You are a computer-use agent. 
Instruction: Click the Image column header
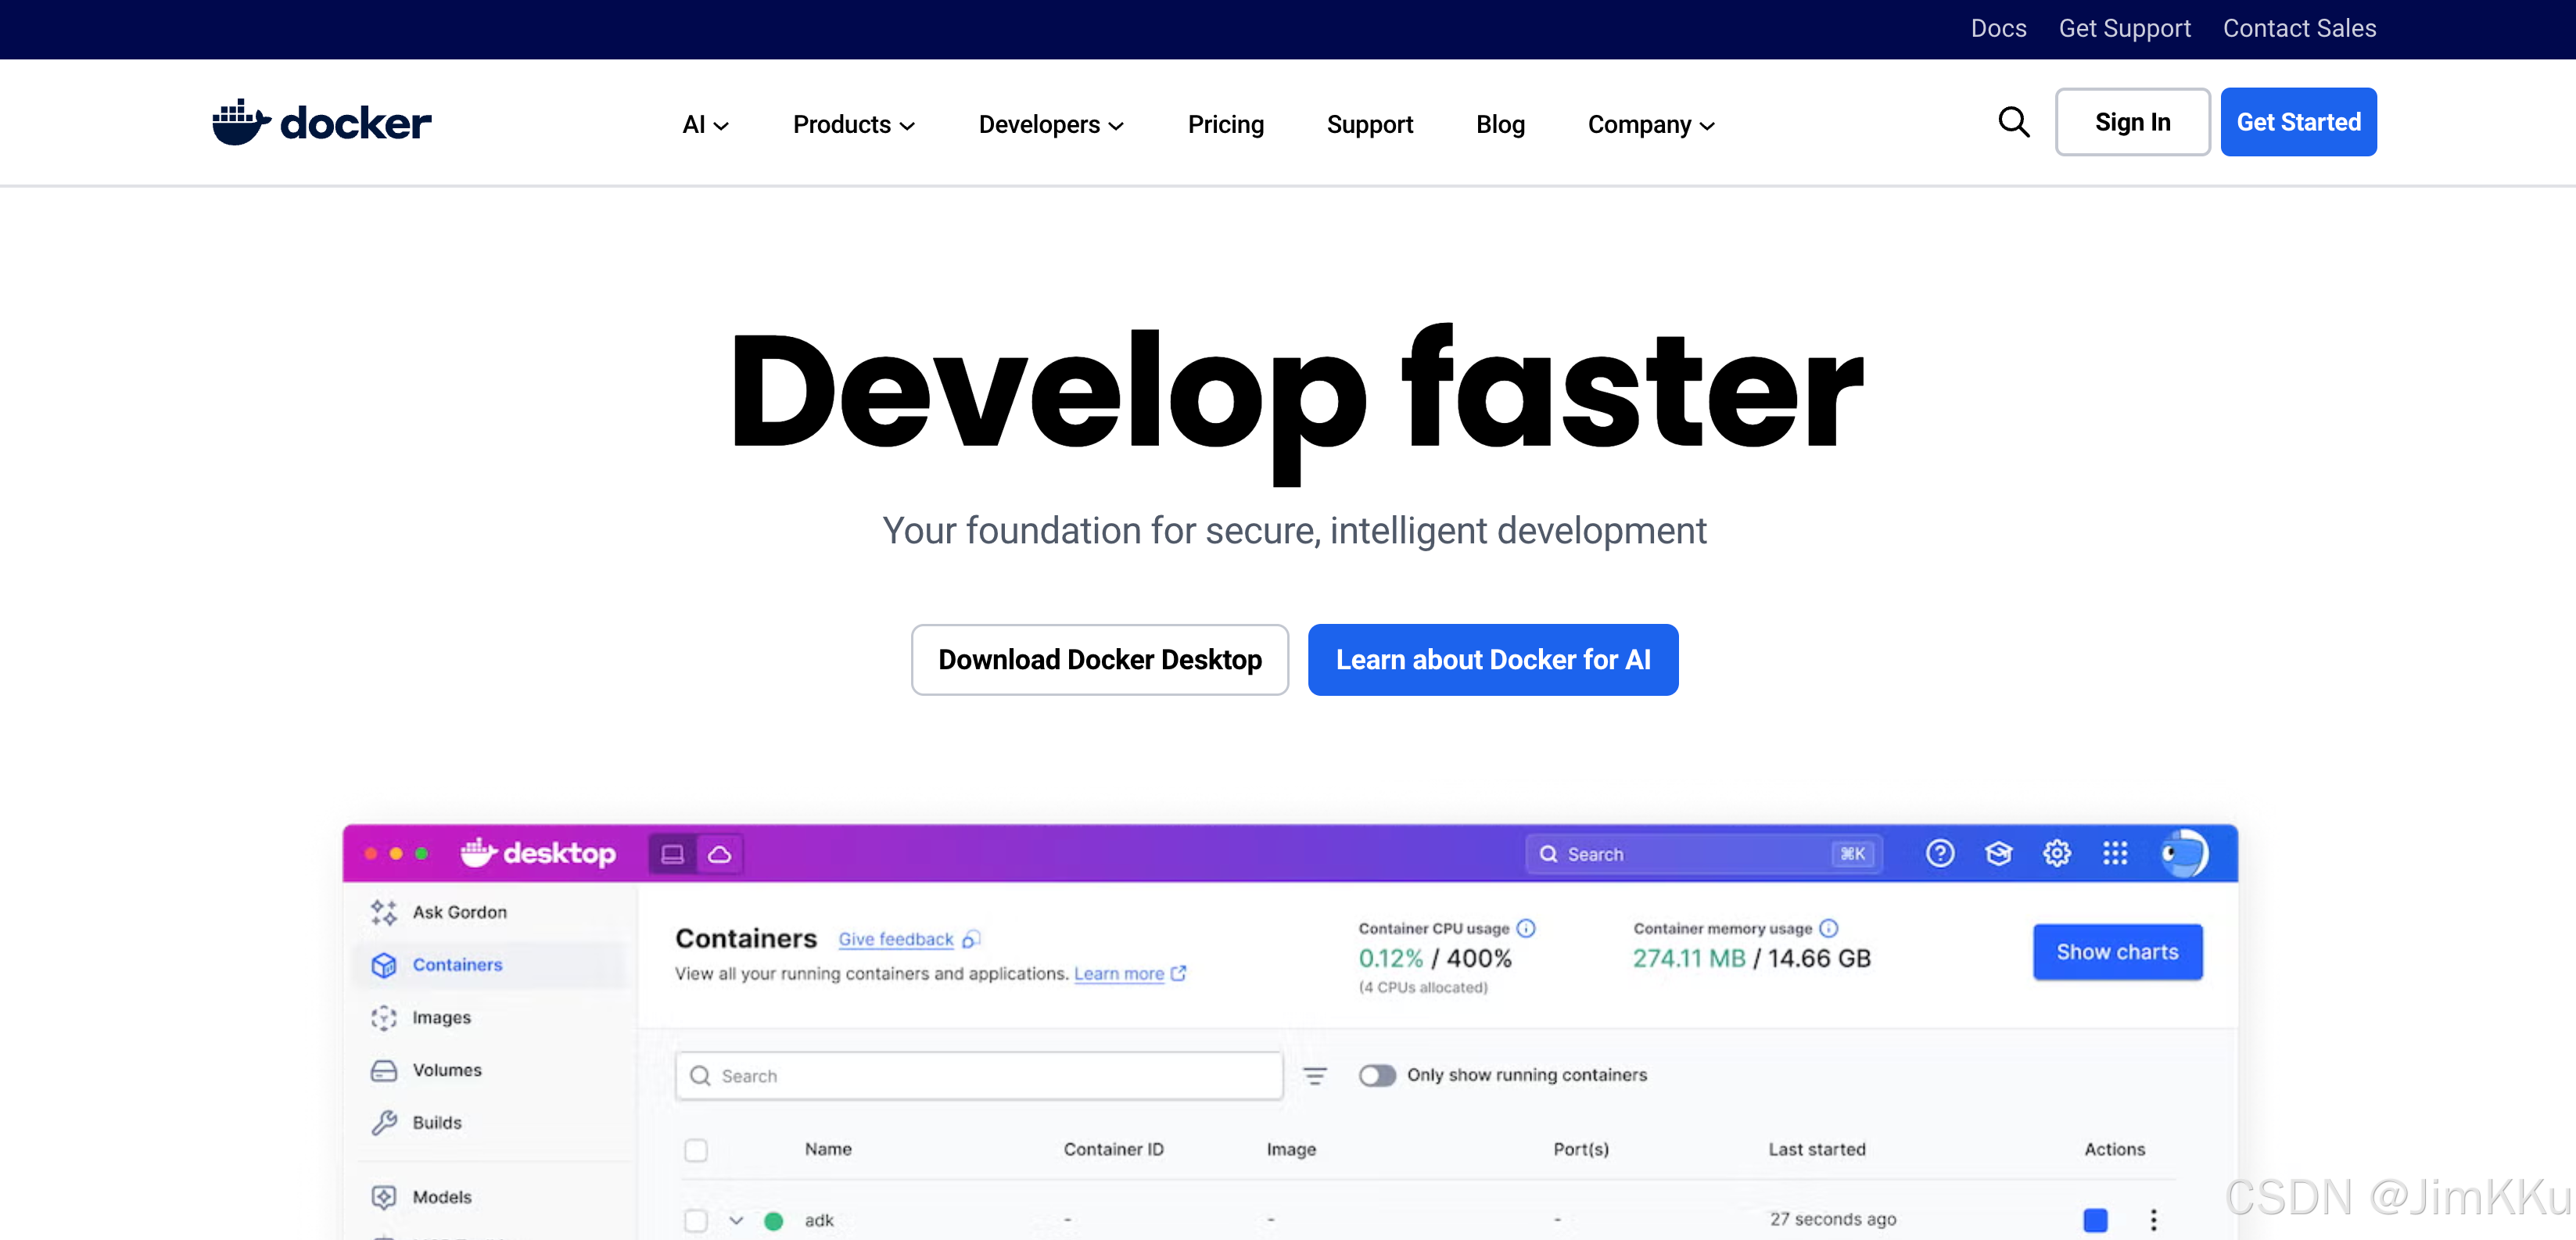(1291, 1150)
